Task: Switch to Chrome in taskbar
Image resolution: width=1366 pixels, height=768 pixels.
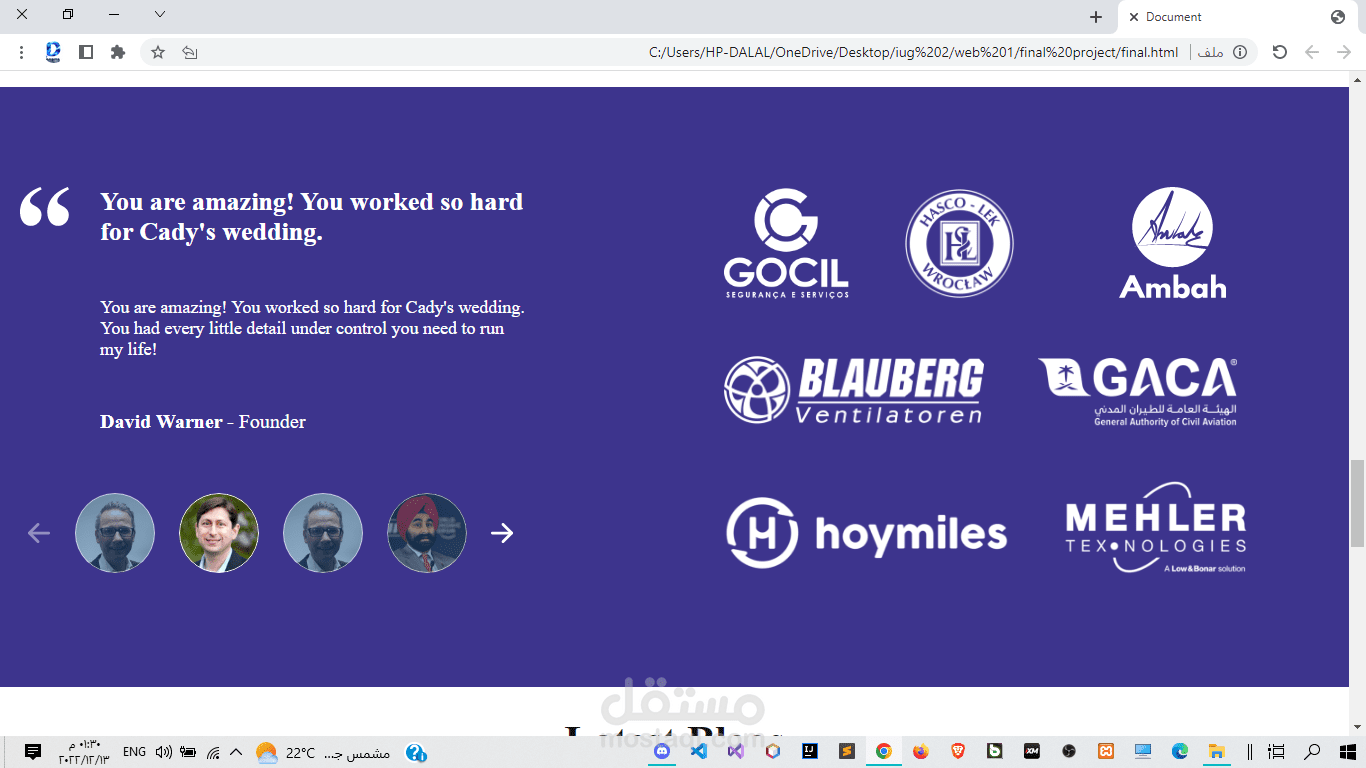Action: (x=883, y=751)
